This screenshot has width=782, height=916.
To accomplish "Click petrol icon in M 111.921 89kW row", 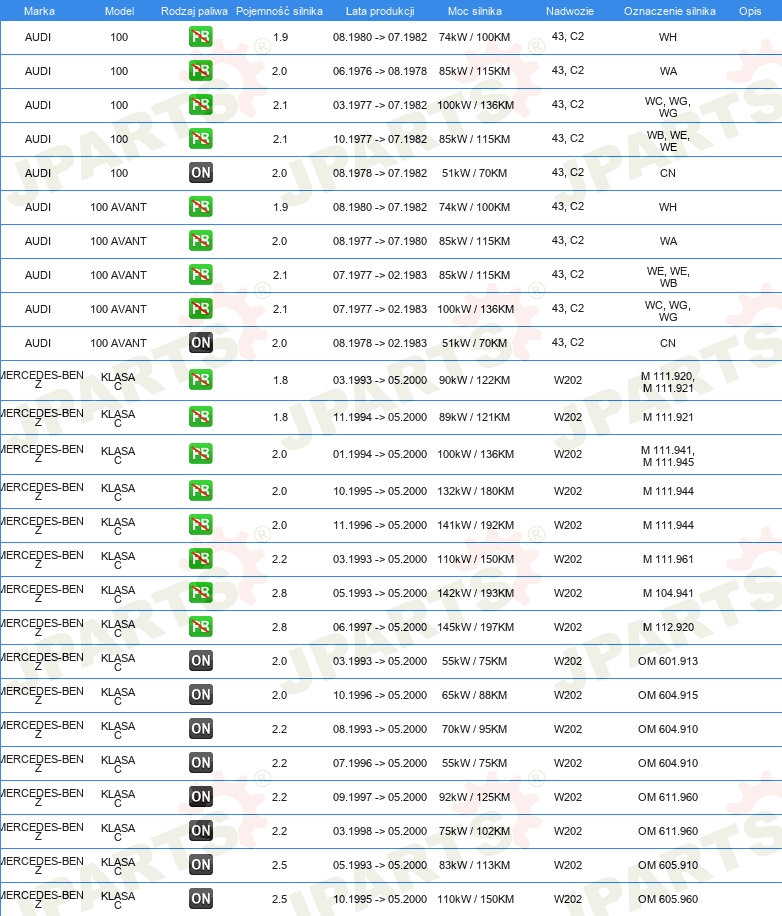I will click(x=200, y=417).
